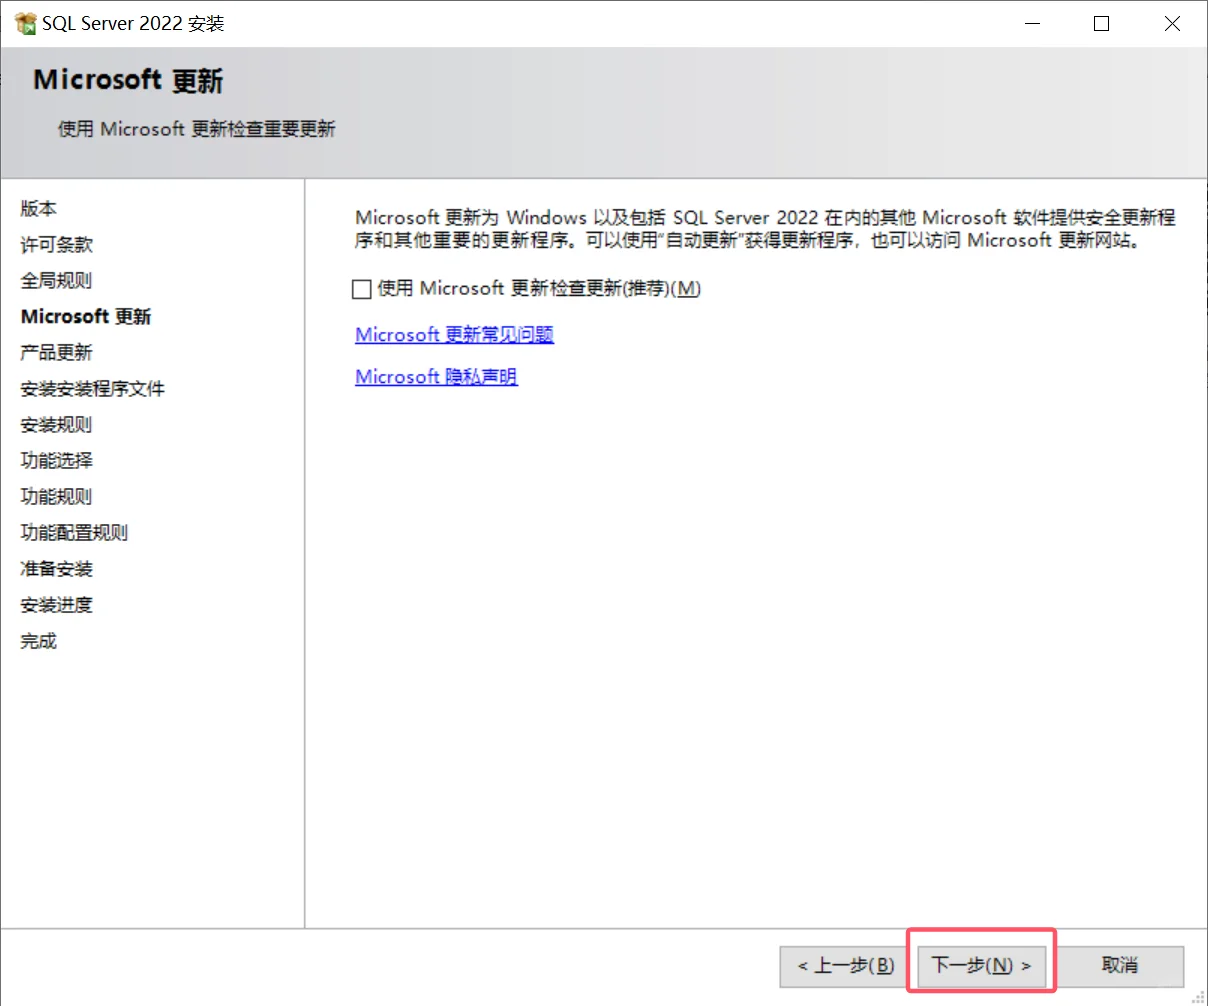Select the 功能选择 step in sidebar

55,460
